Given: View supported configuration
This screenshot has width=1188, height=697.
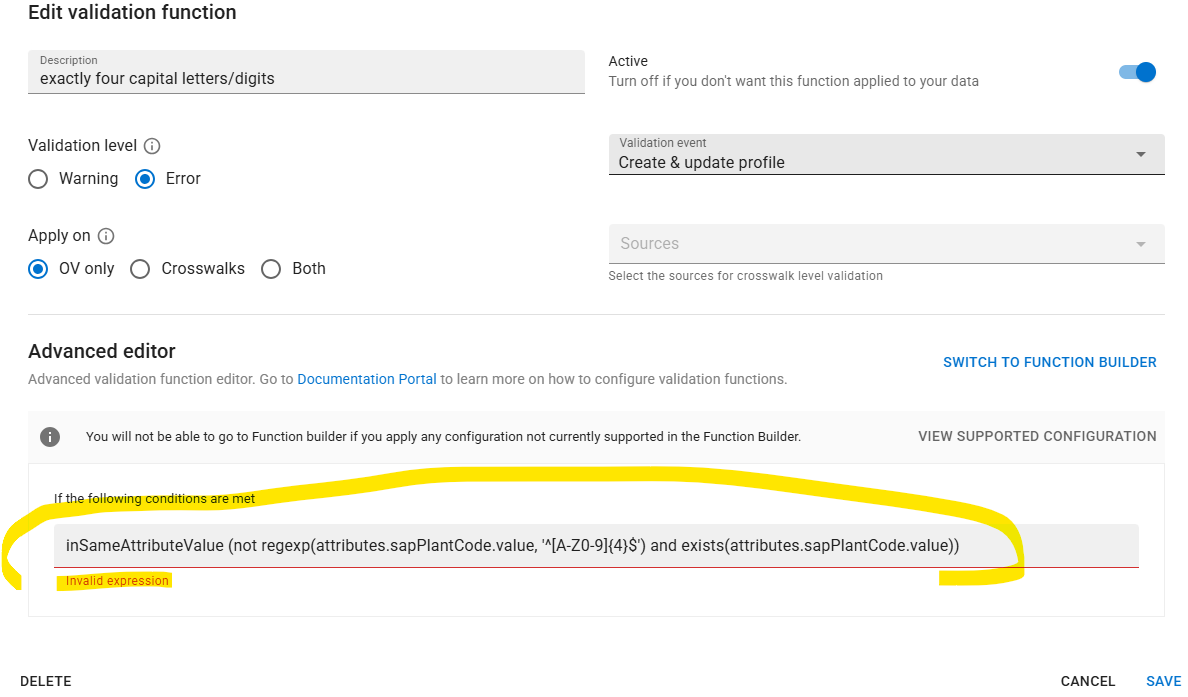Looking at the screenshot, I should (1037, 436).
